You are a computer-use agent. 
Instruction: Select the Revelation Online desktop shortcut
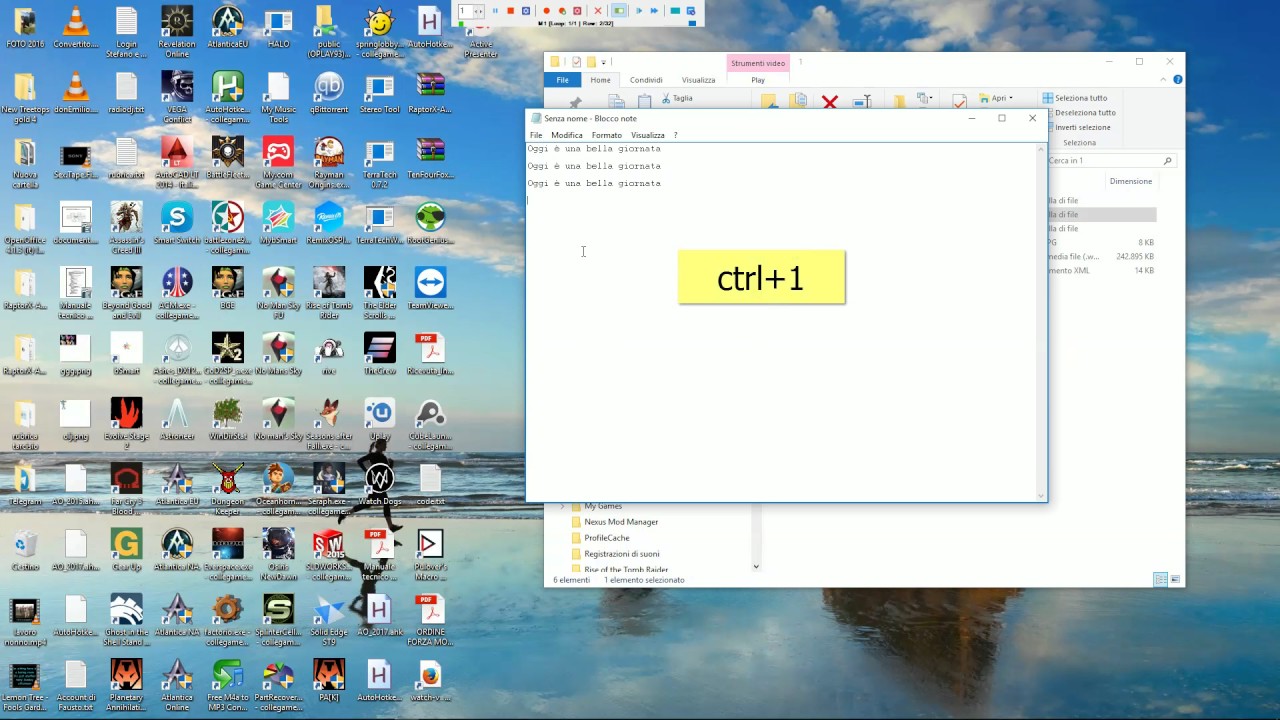tap(177, 32)
